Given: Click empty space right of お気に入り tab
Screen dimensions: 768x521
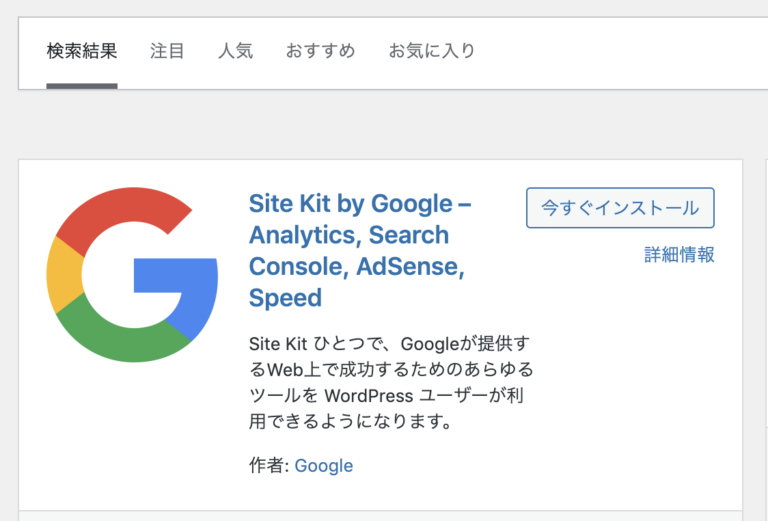Looking at the screenshot, I should pyautogui.click(x=620, y=50).
